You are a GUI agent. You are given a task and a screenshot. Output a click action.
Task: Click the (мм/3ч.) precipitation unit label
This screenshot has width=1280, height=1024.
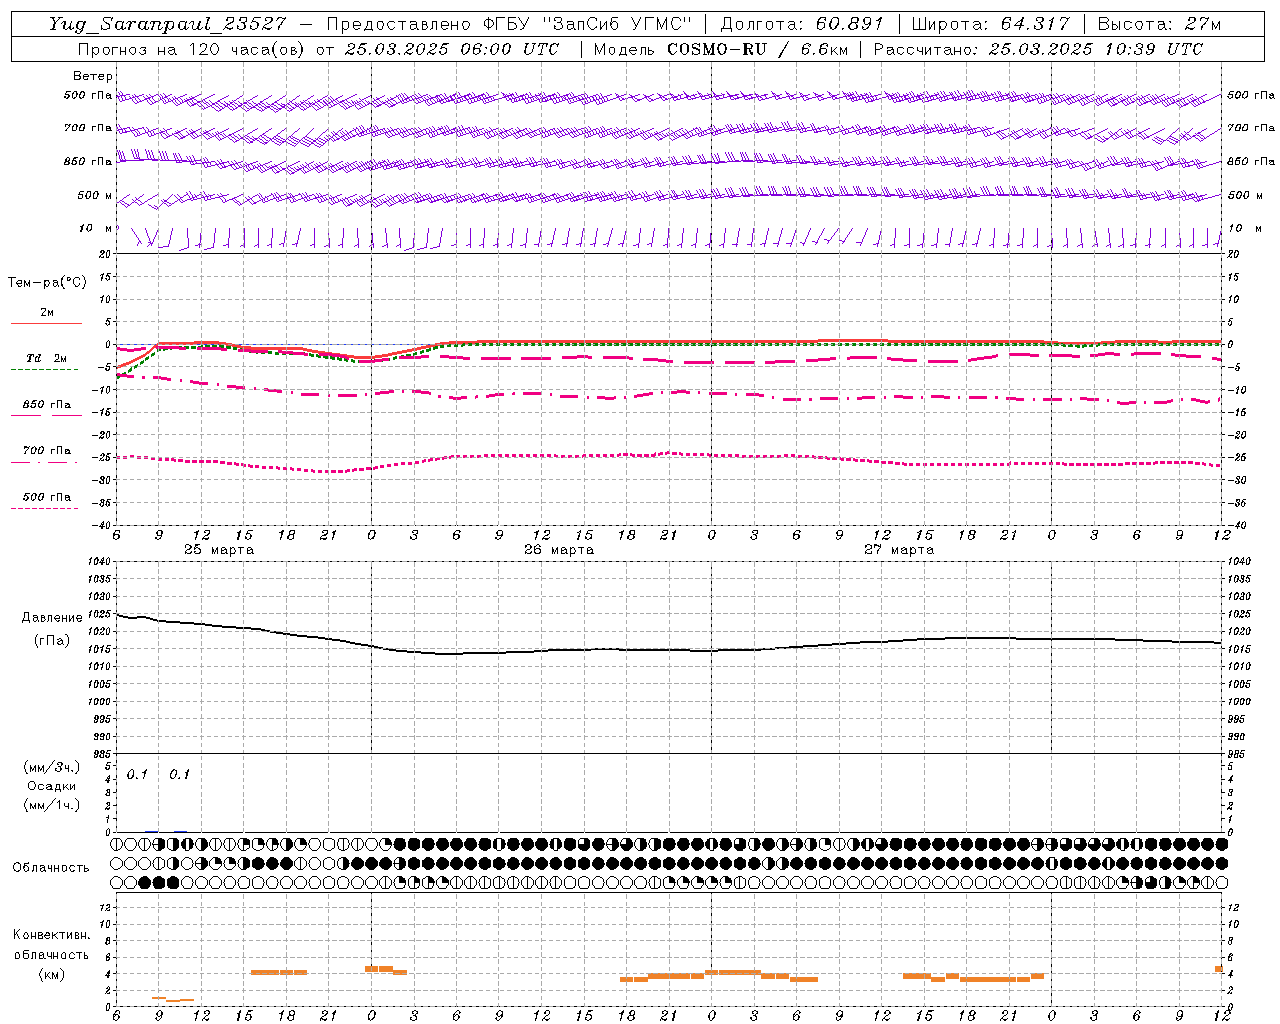(x=52, y=767)
